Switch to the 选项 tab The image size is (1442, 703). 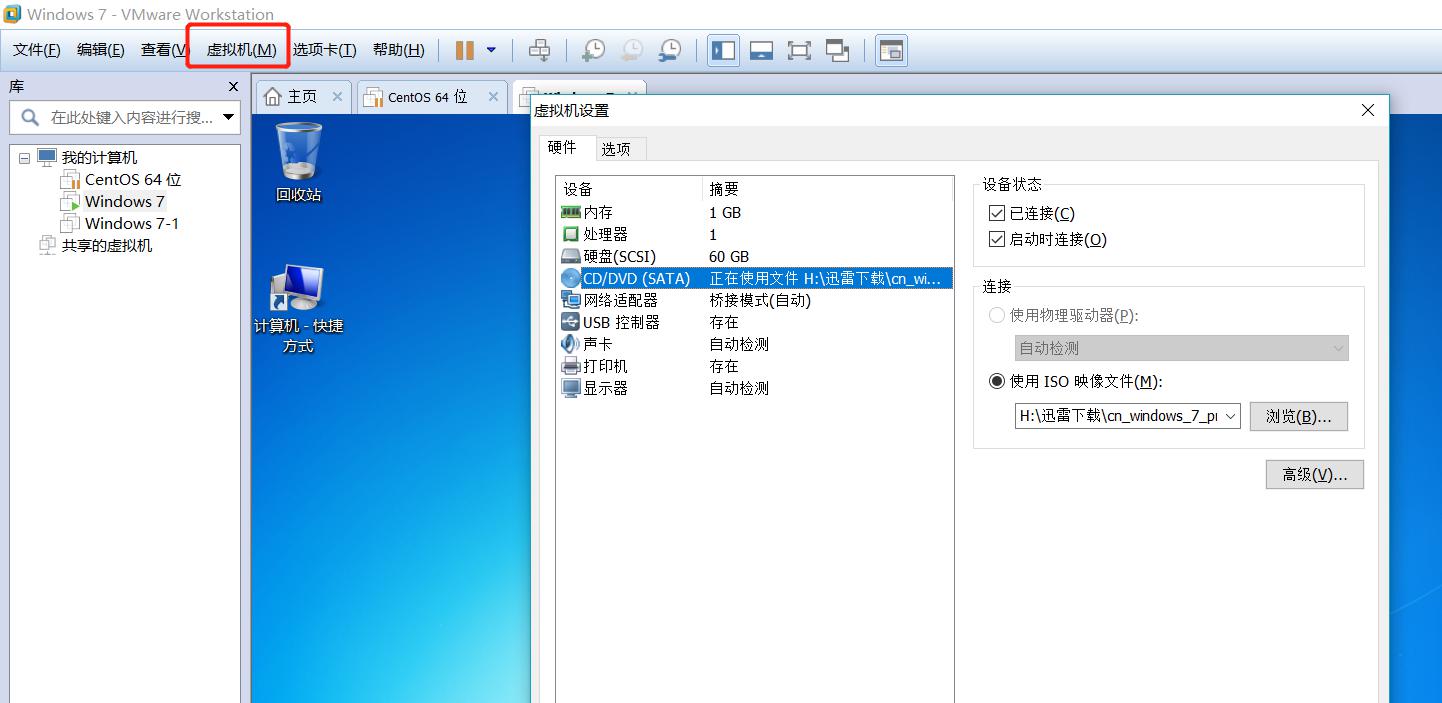(x=618, y=147)
